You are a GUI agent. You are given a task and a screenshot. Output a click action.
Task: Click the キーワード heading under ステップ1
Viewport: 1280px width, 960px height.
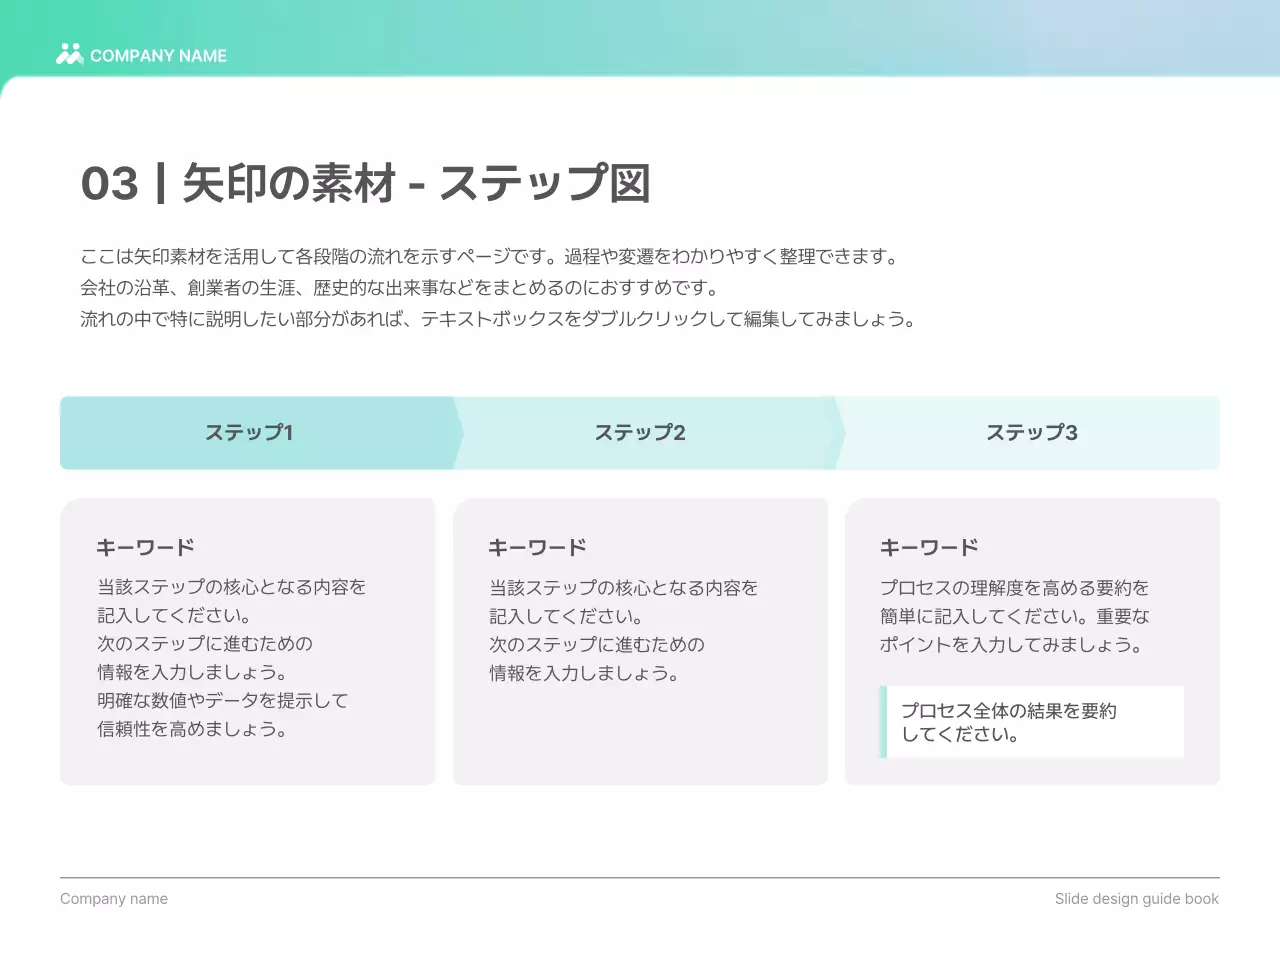(x=145, y=547)
